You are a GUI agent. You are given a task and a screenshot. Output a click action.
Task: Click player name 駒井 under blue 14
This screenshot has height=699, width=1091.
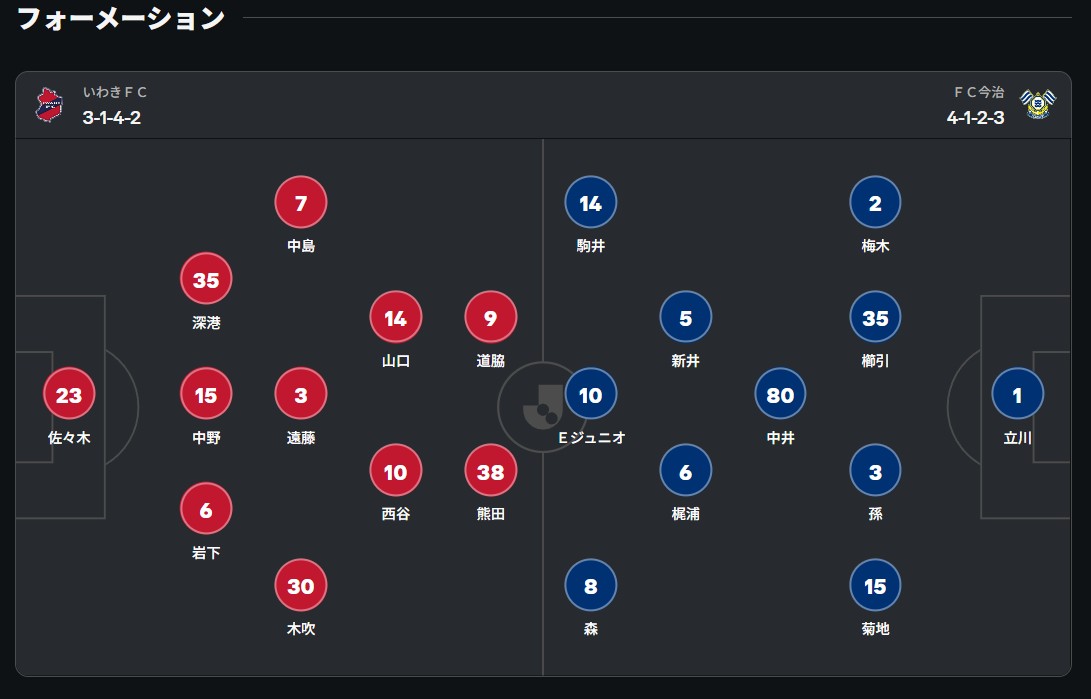click(591, 246)
